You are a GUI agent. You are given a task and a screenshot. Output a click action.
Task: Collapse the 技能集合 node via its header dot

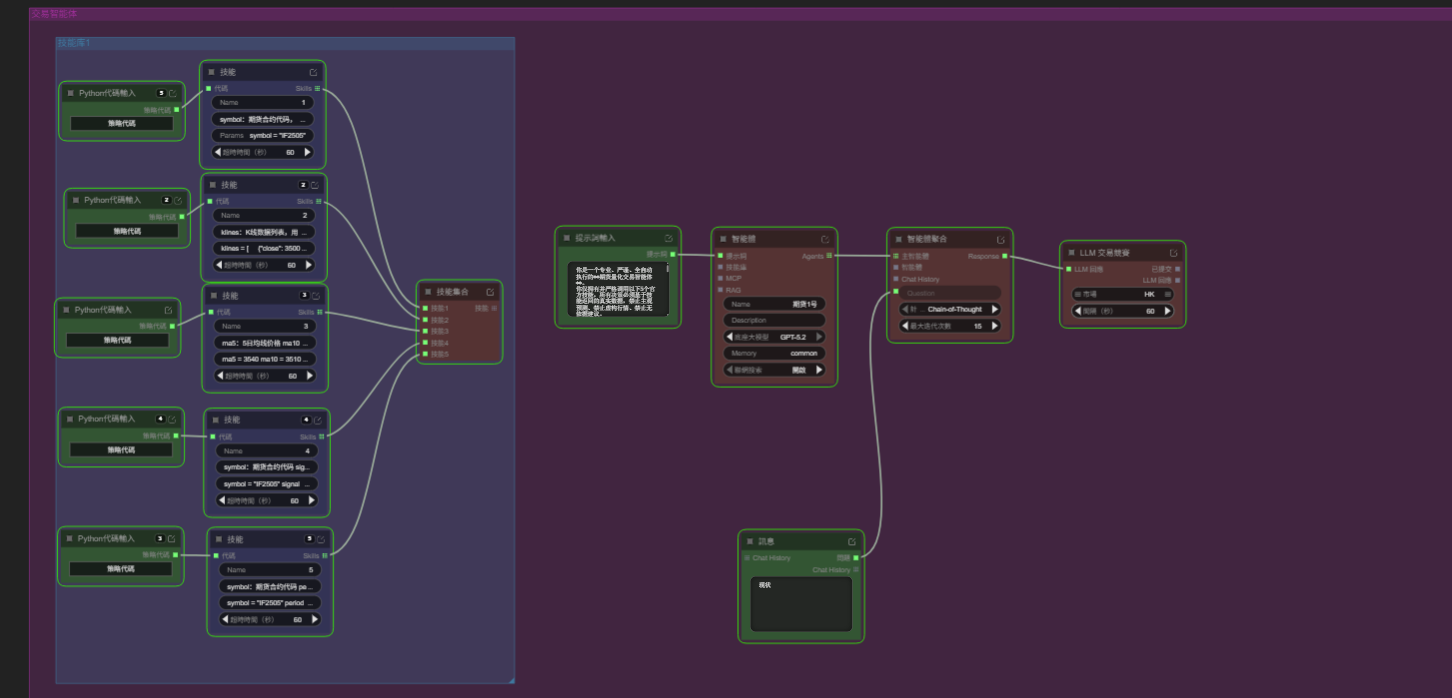pyautogui.click(x=427, y=292)
